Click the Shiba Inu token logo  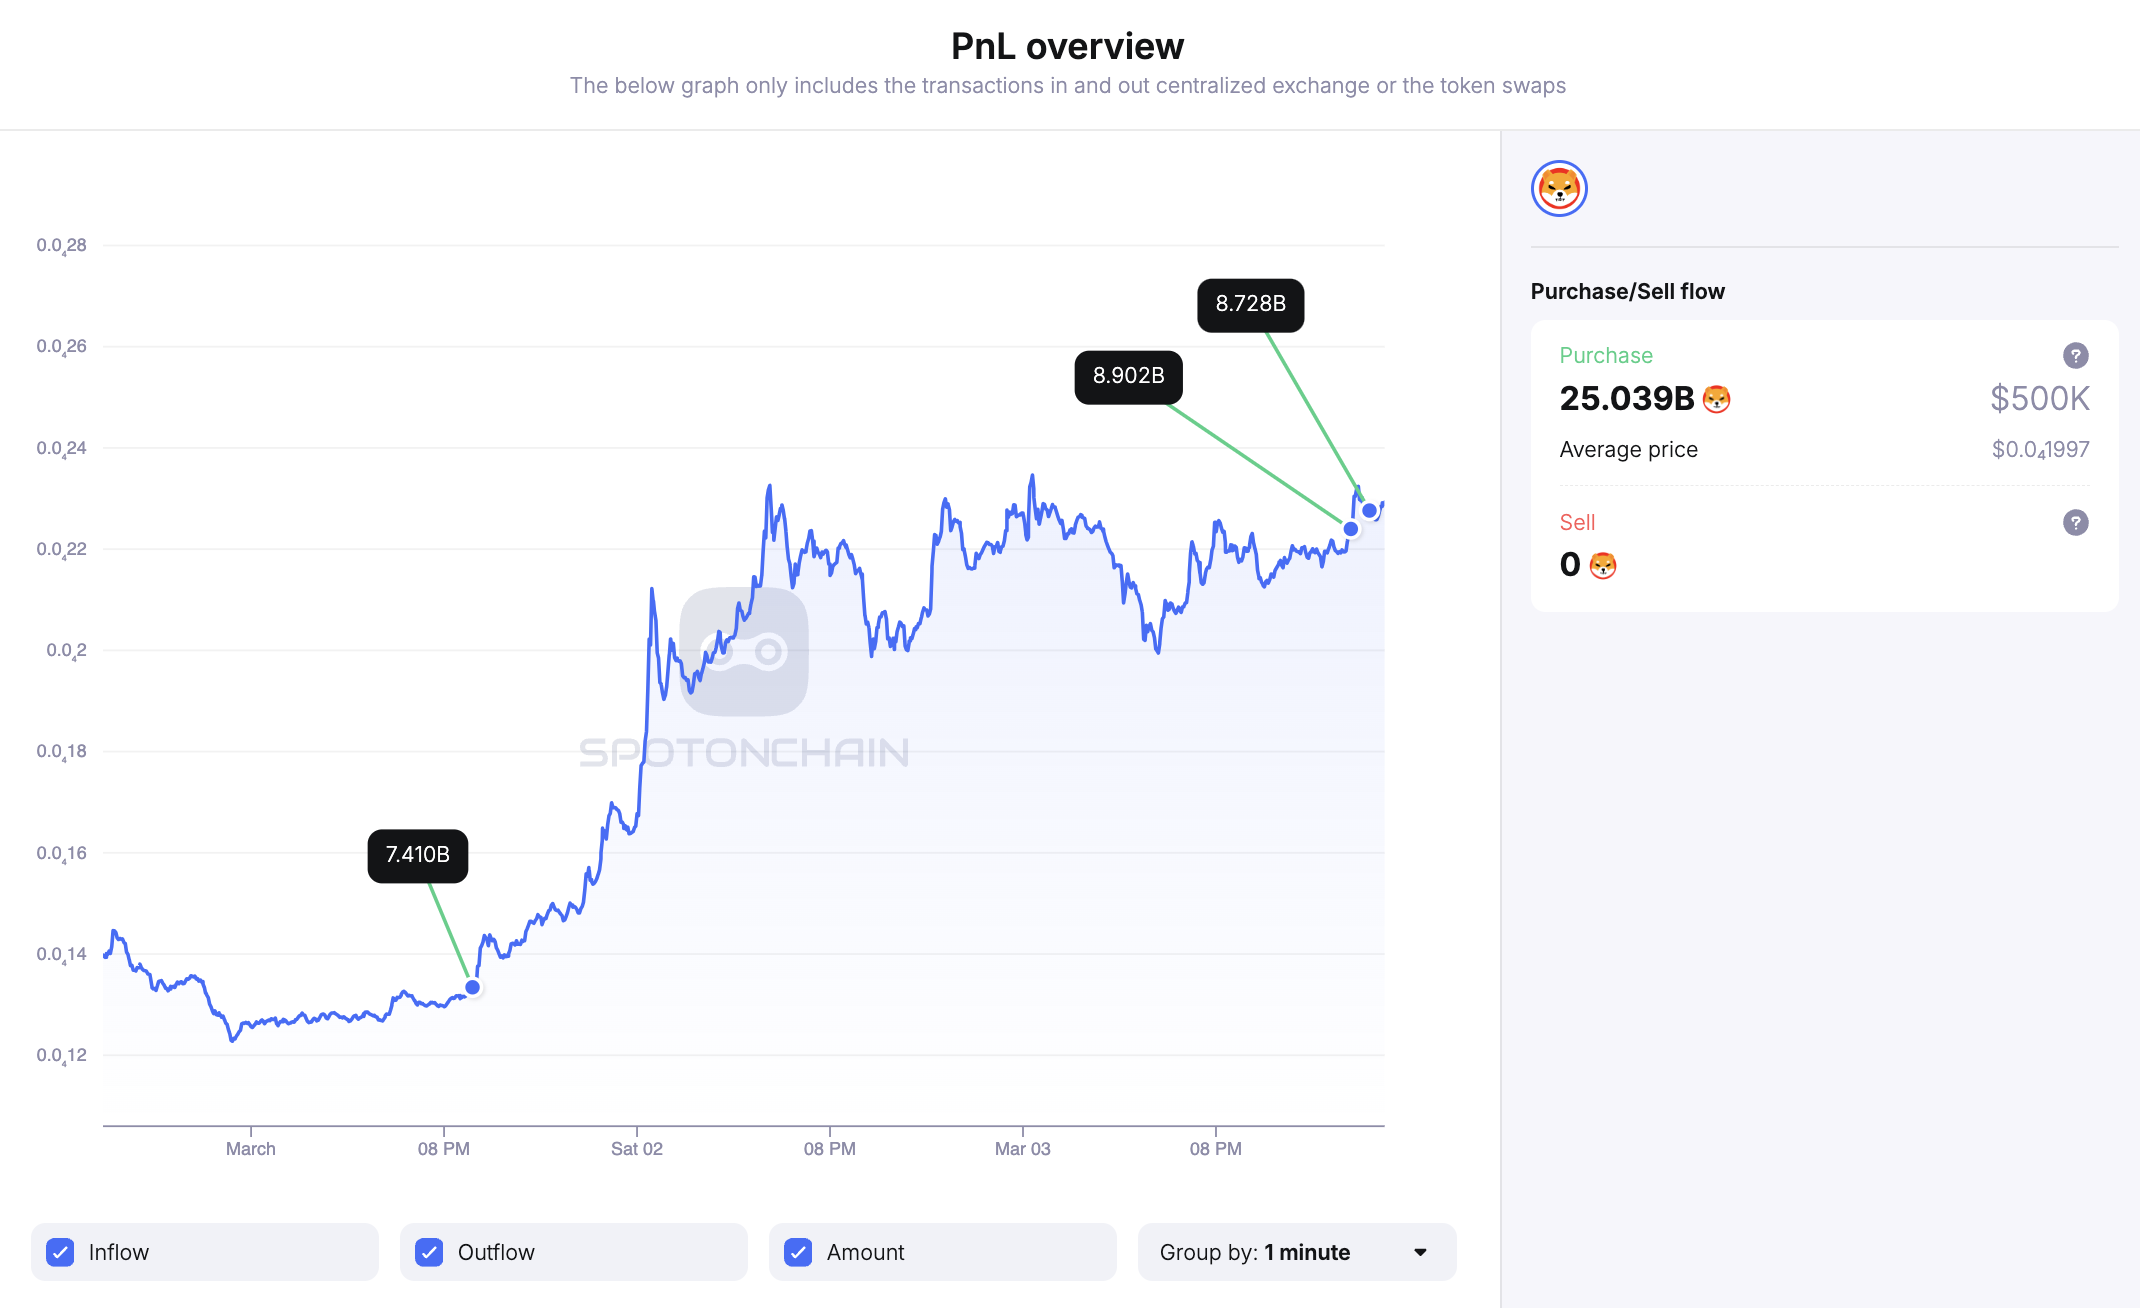pyautogui.click(x=1559, y=188)
